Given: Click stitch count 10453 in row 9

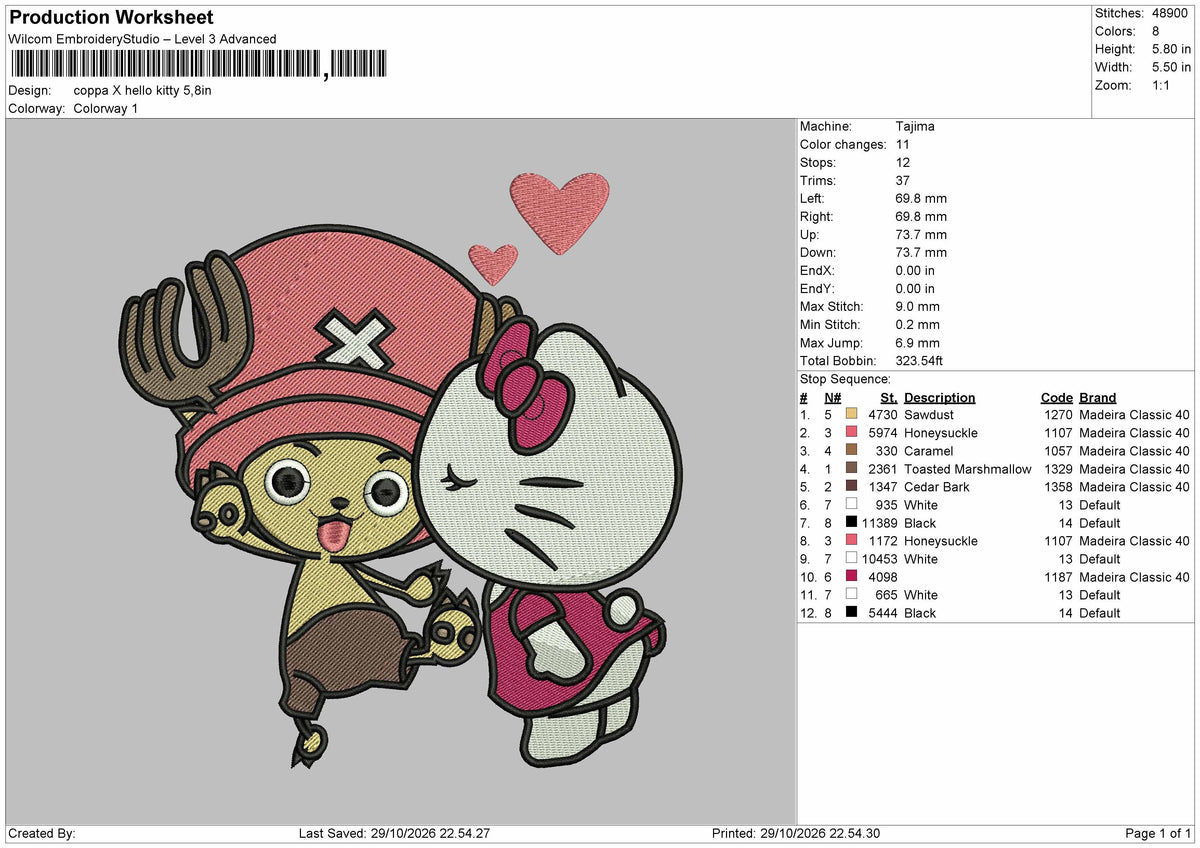Looking at the screenshot, I should (879, 558).
